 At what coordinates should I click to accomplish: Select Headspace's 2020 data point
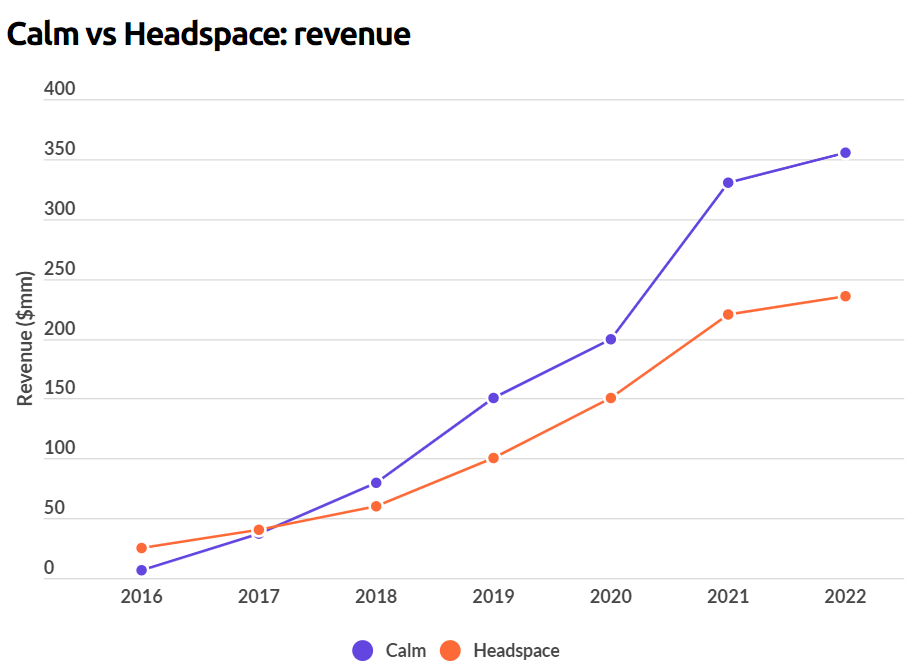click(x=611, y=398)
